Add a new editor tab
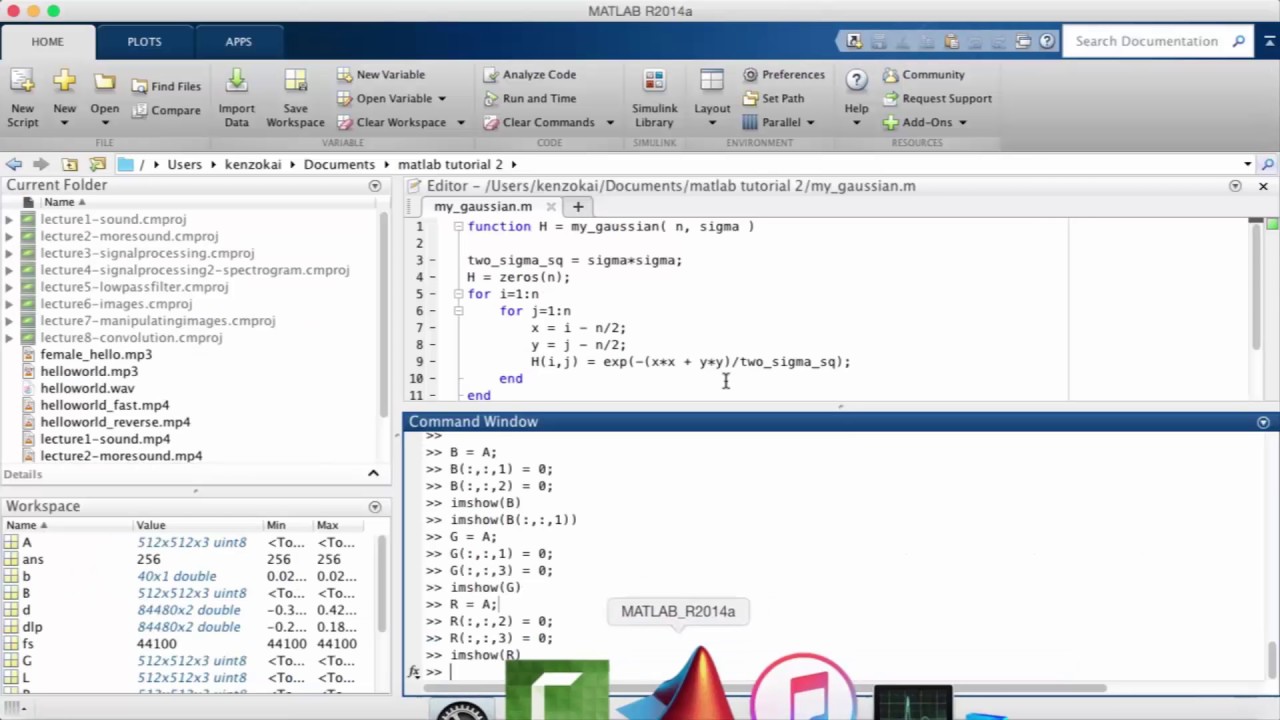Screen dimensions: 1280x720 577,206
